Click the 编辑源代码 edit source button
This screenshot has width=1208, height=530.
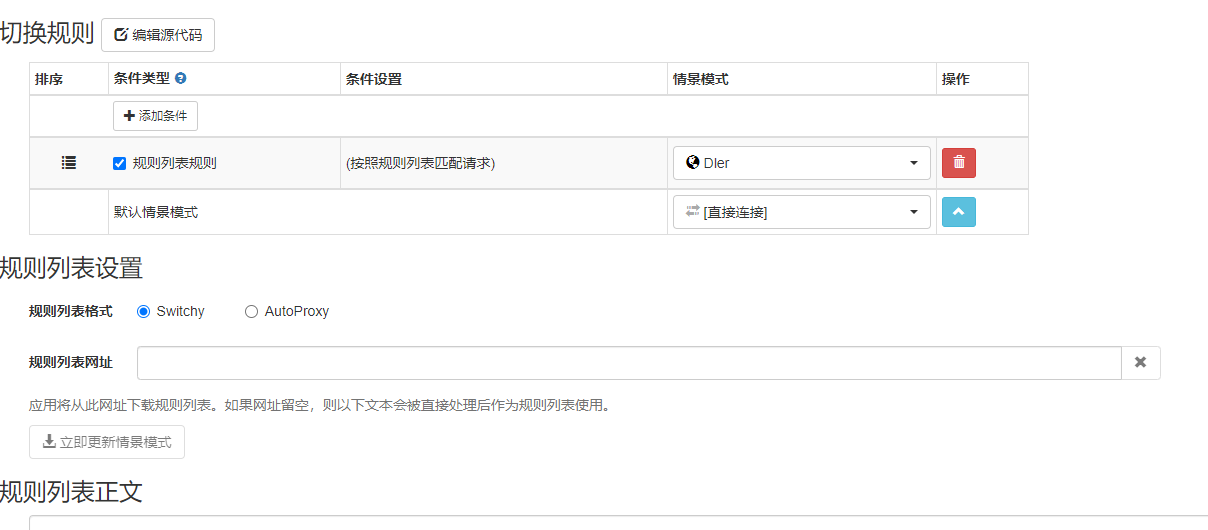click(x=158, y=35)
